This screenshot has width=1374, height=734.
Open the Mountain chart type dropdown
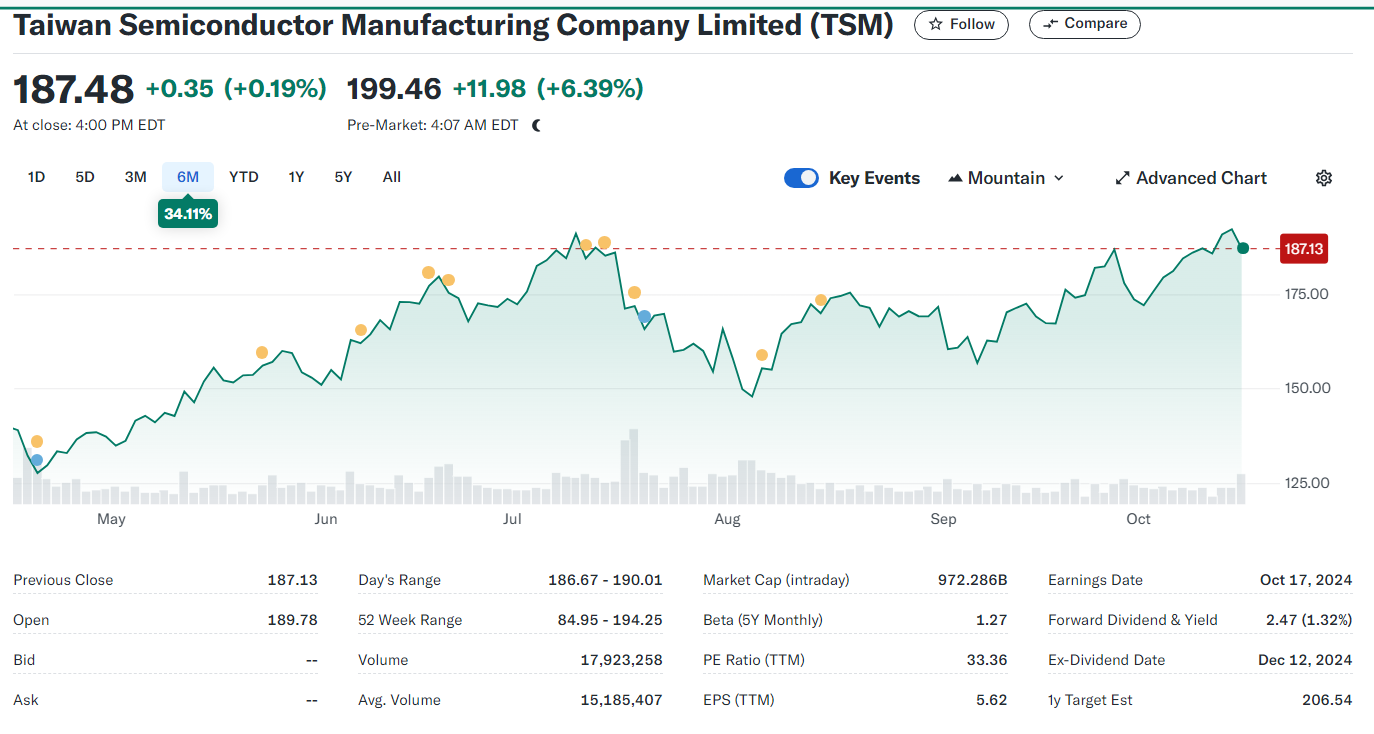point(1006,178)
